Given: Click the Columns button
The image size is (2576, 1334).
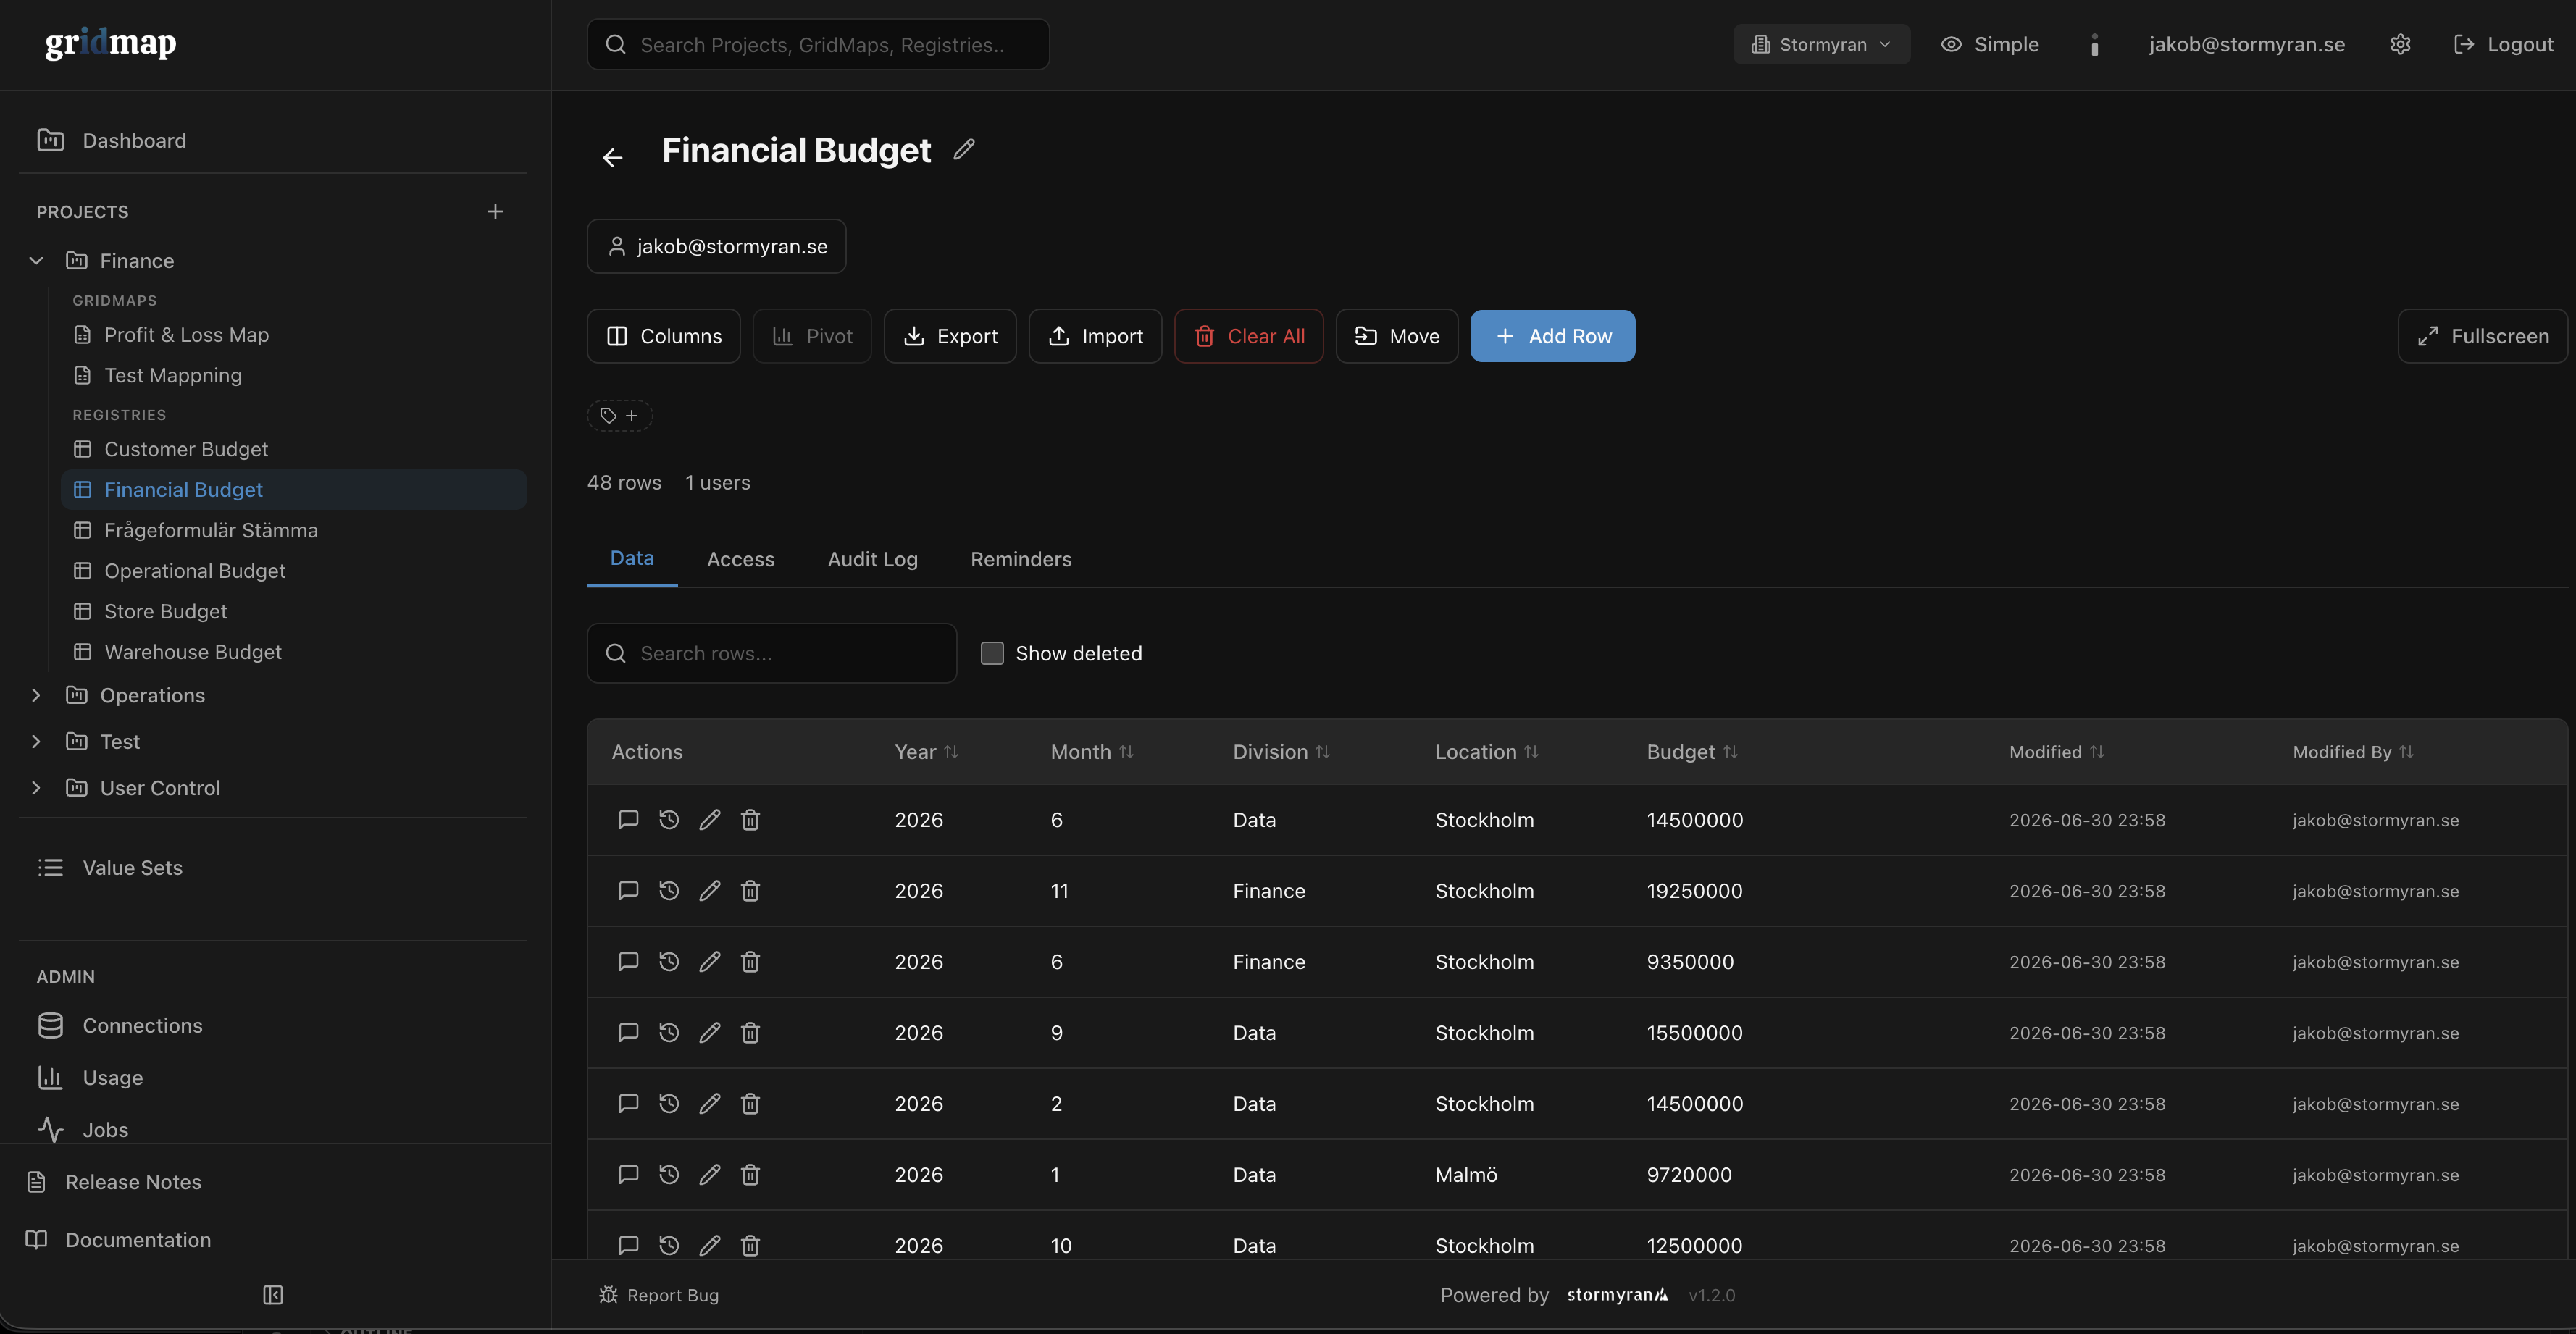Looking at the screenshot, I should (663, 336).
